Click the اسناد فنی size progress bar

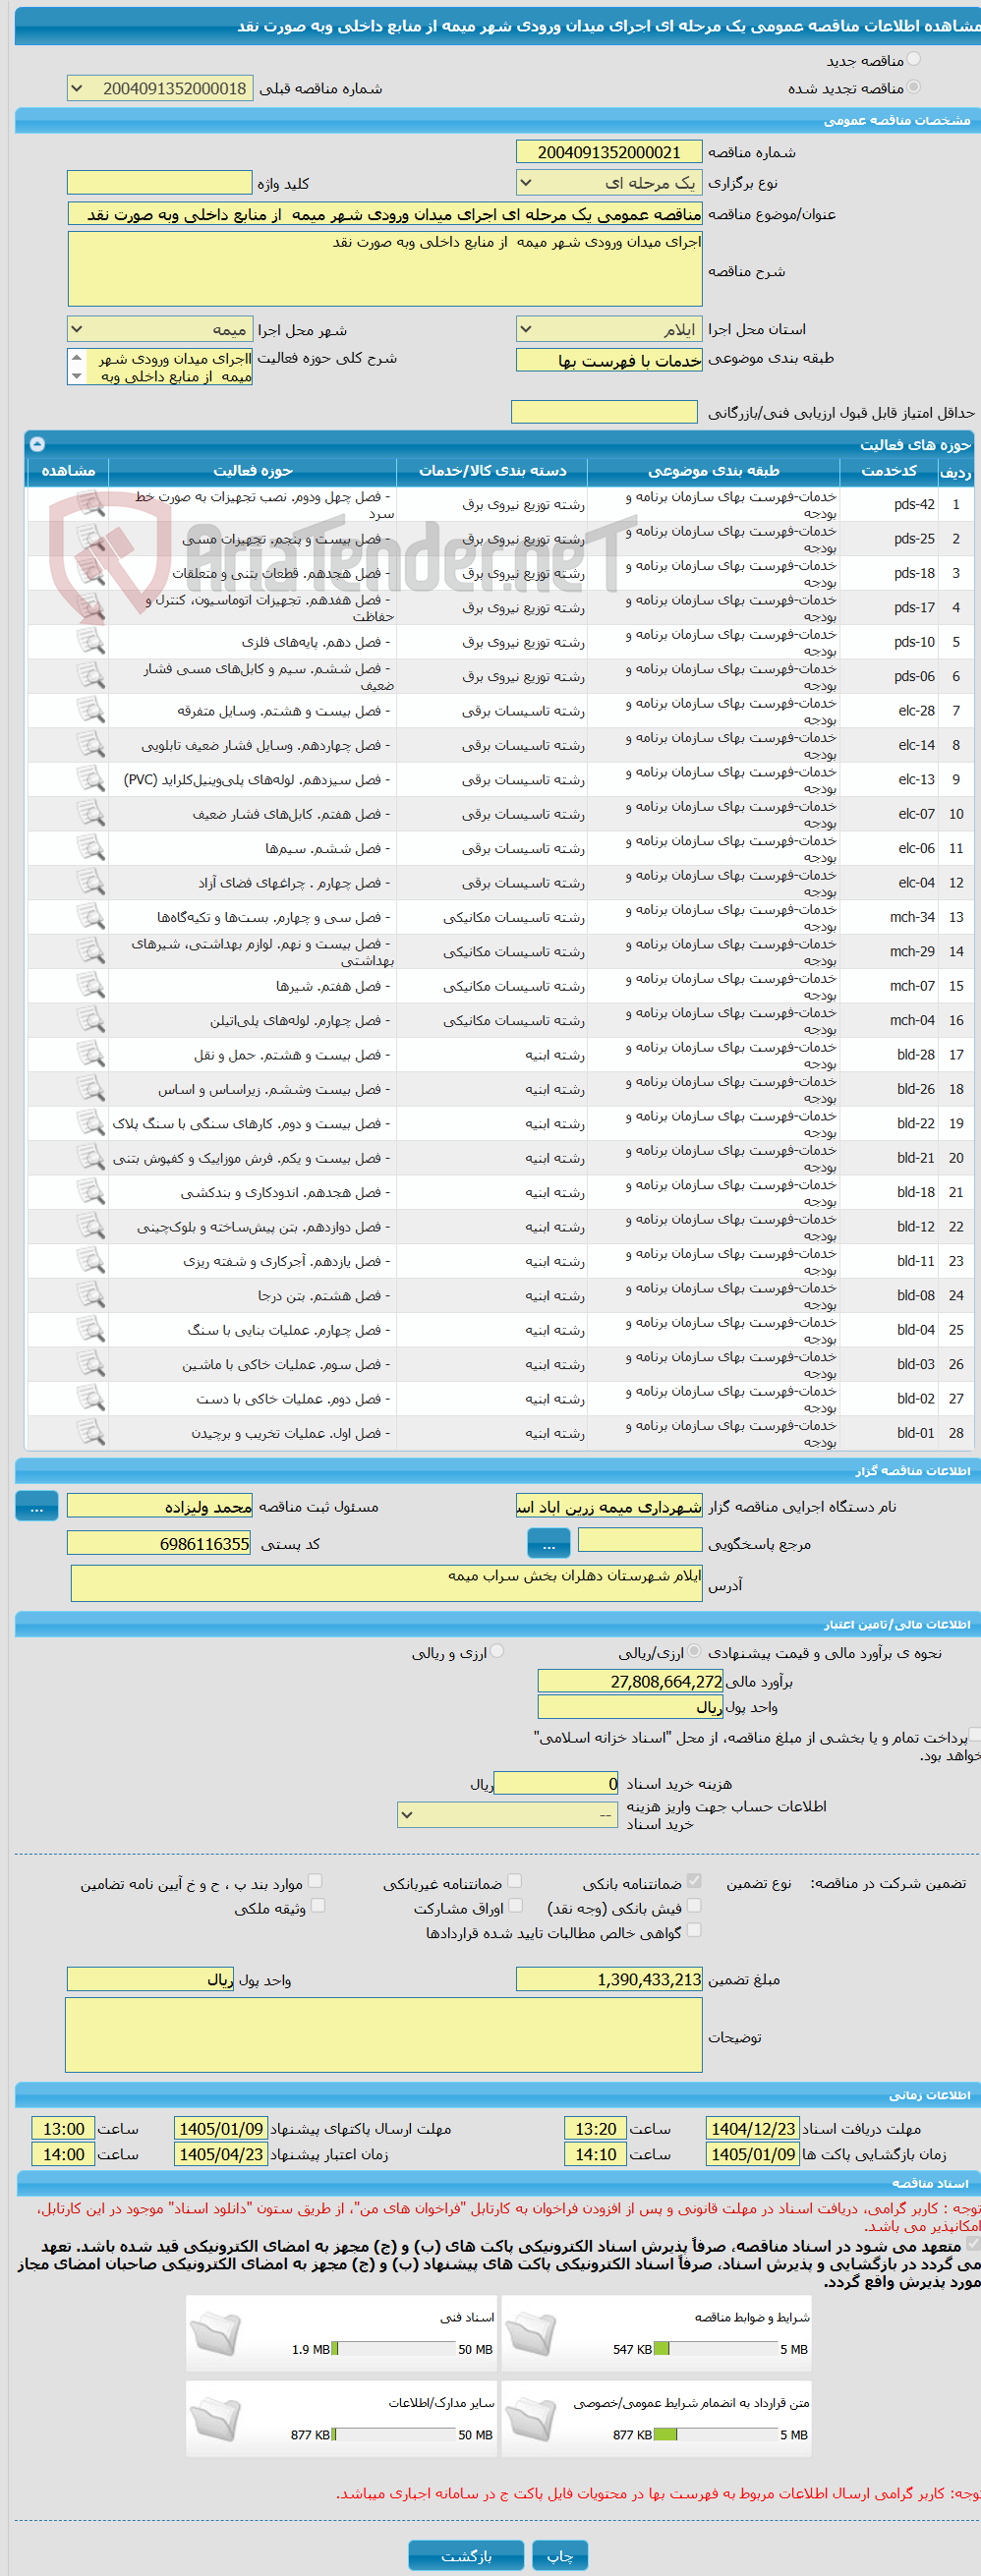[393, 2349]
